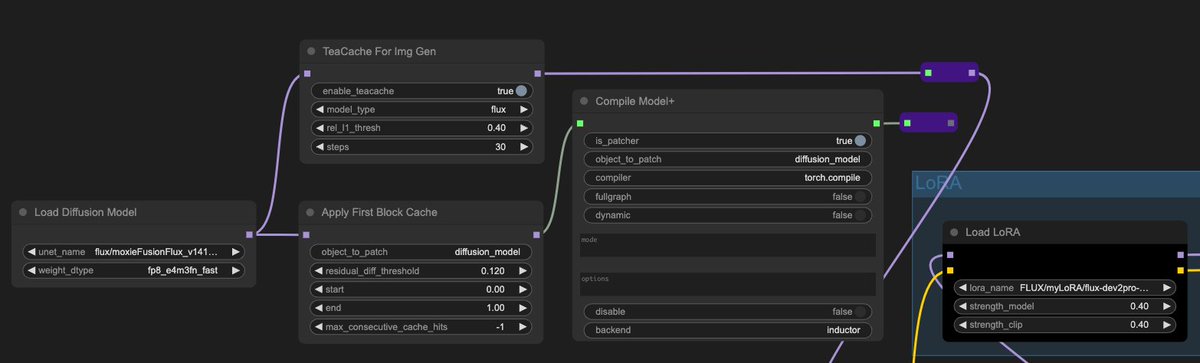Decrease steps value with left arrow
Screen dimensions: 1200x363
(320, 147)
